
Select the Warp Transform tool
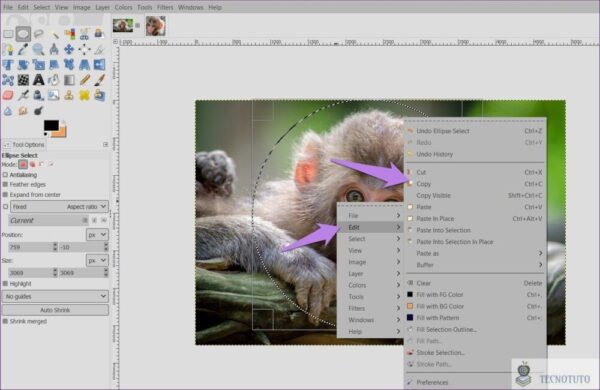click(x=23, y=80)
